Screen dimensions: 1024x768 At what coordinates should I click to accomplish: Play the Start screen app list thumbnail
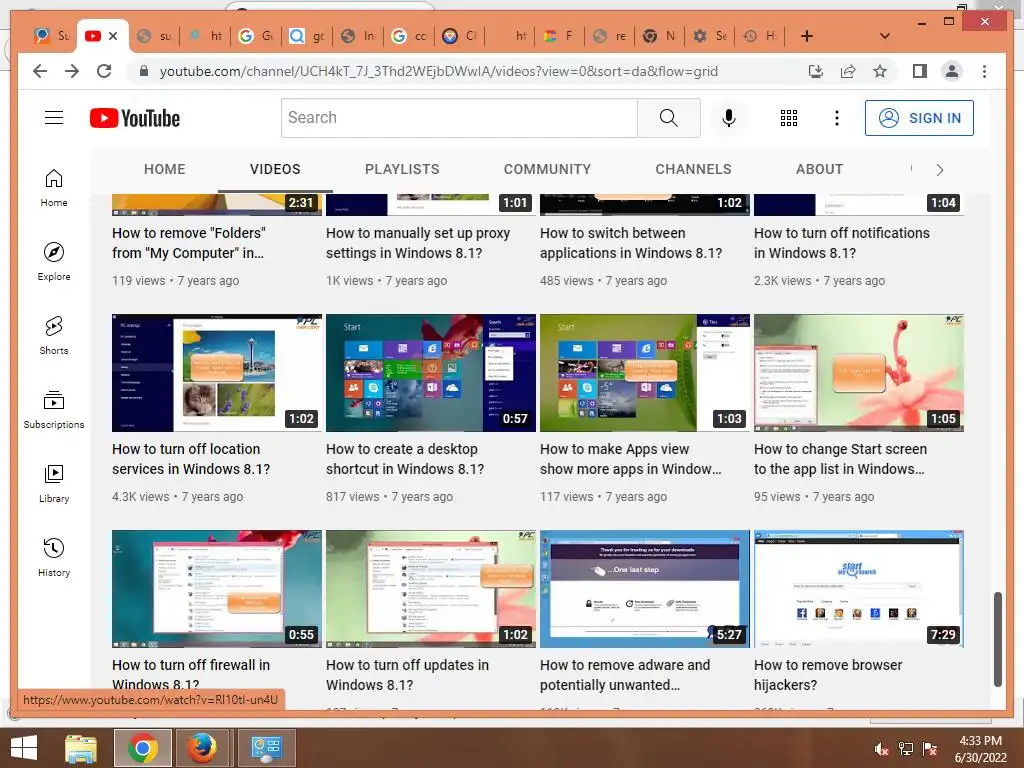[859, 373]
